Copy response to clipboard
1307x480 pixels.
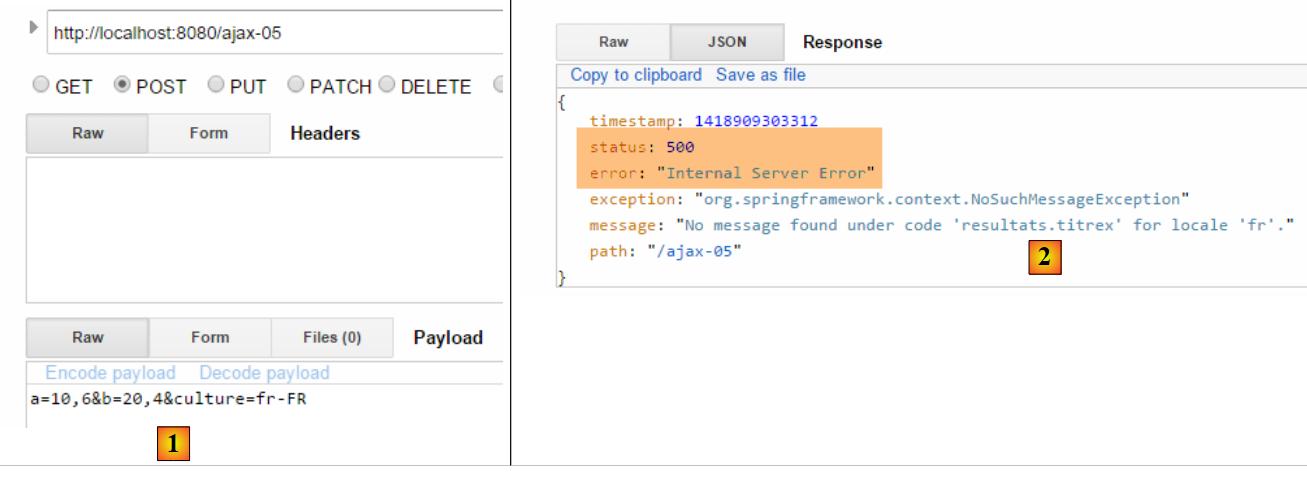pos(636,75)
